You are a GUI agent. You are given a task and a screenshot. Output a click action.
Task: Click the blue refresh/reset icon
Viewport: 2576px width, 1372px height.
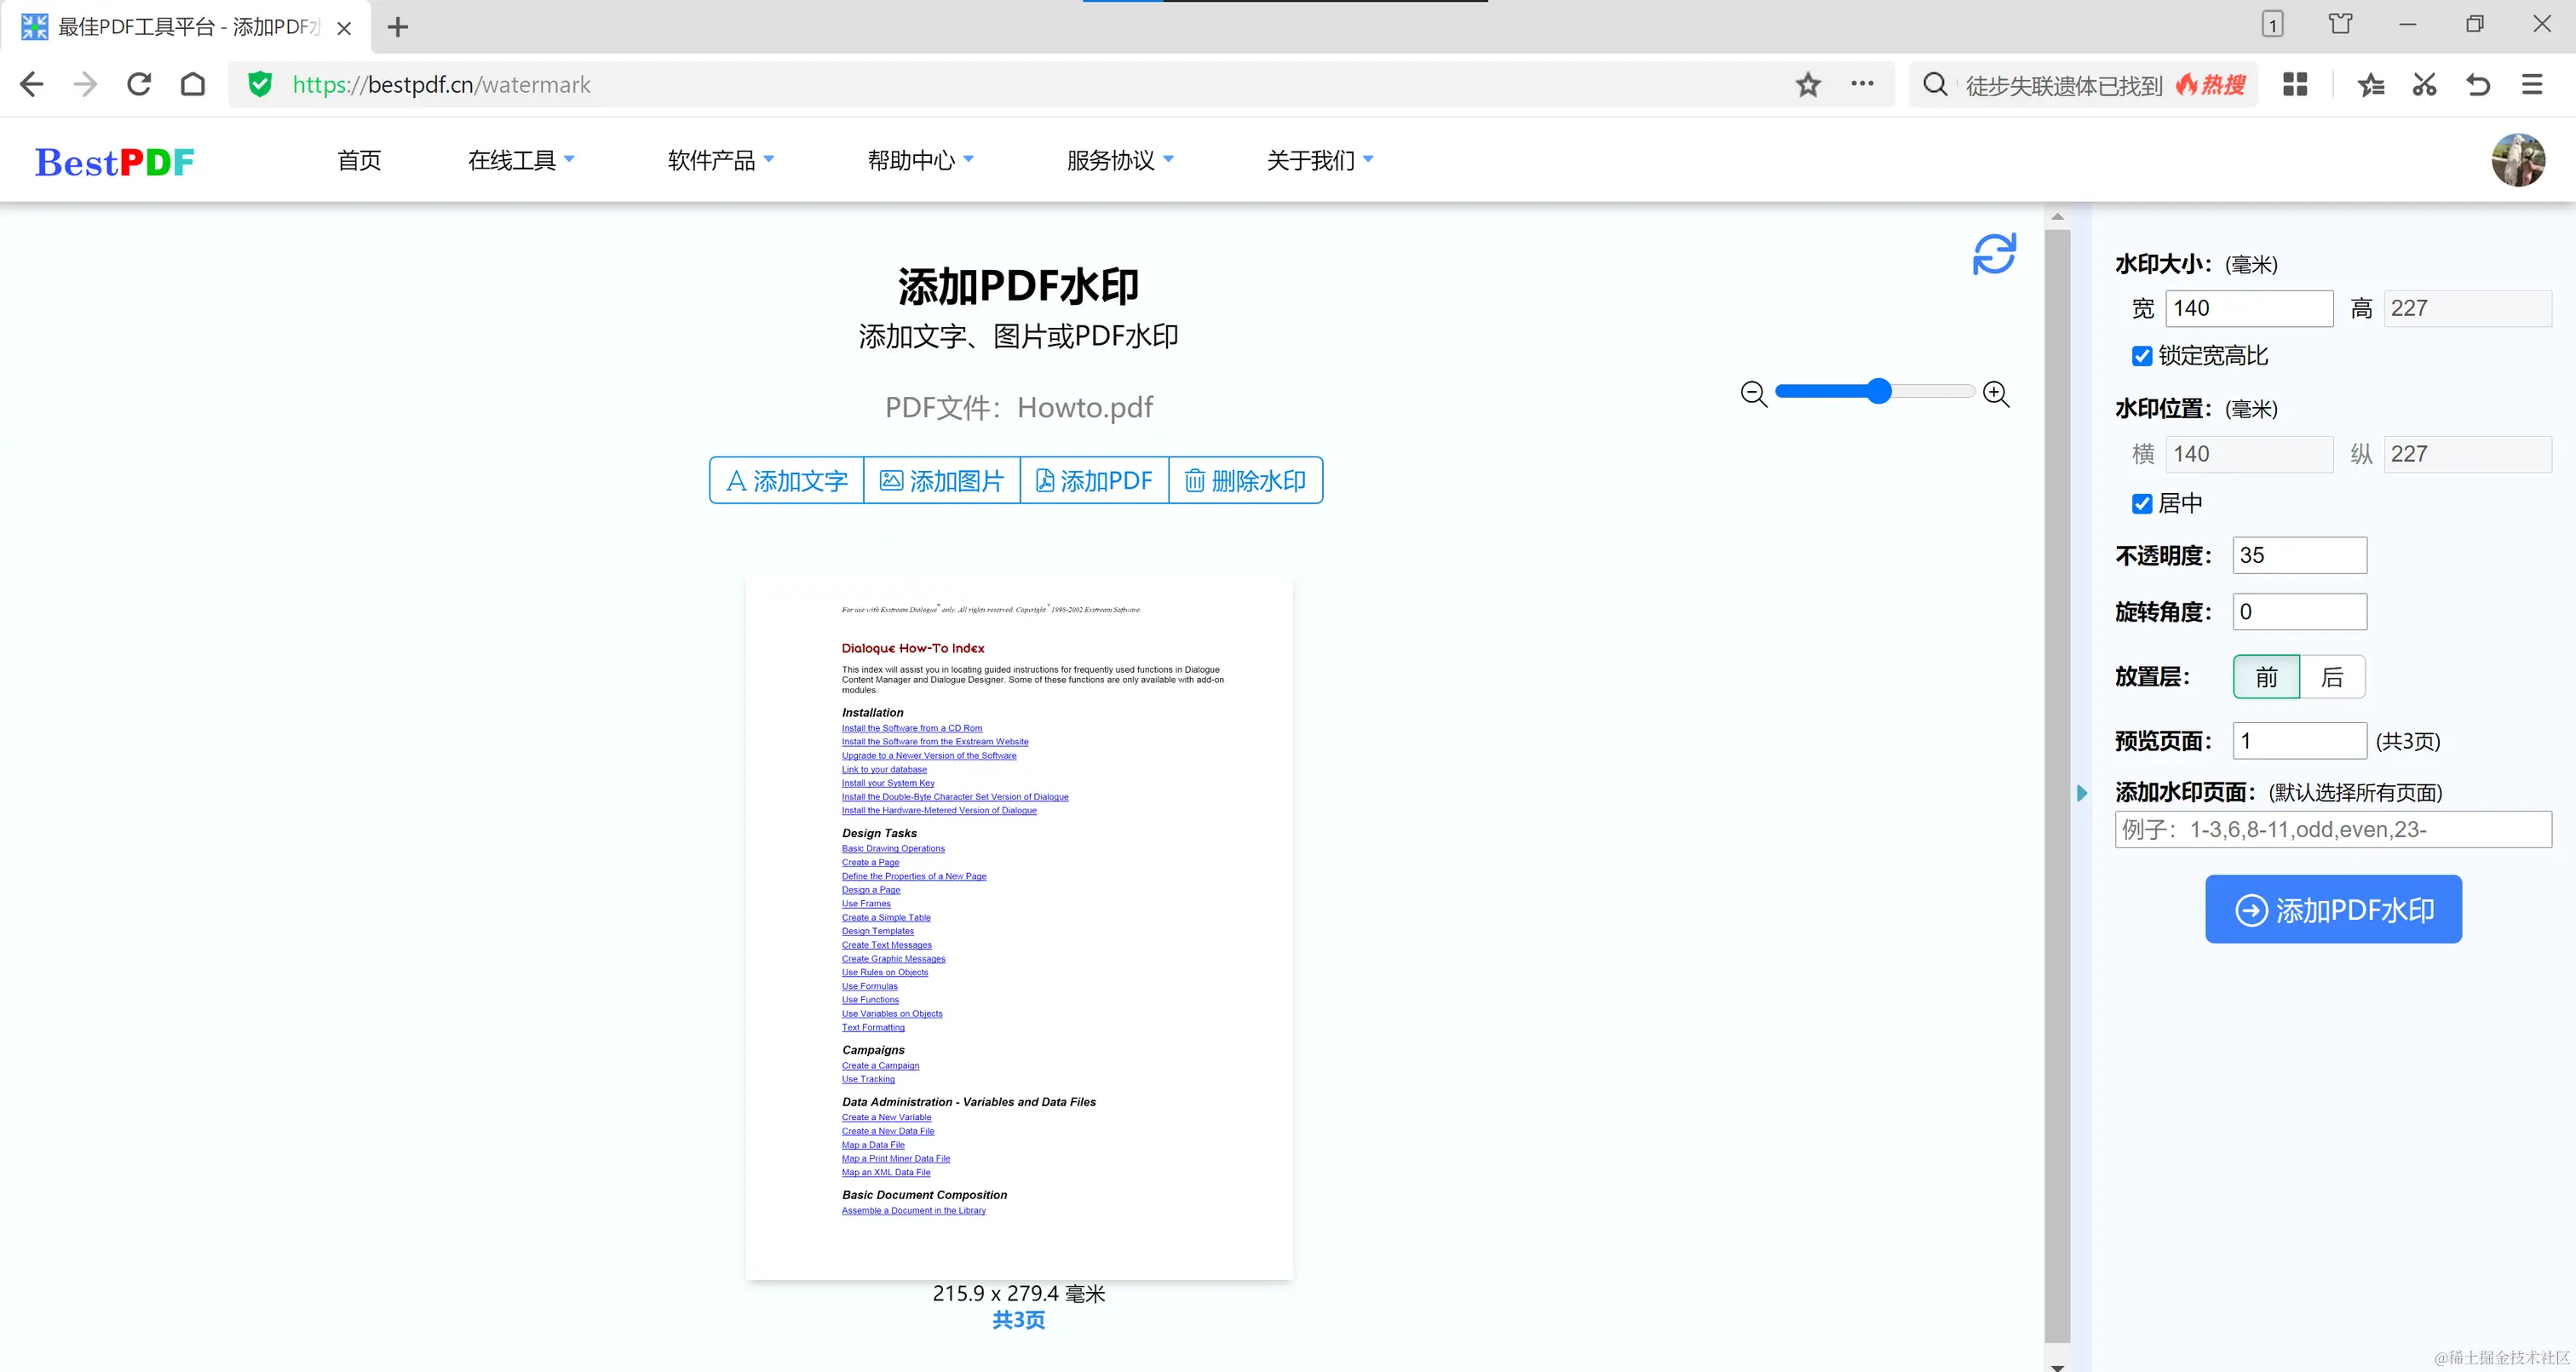point(1994,254)
